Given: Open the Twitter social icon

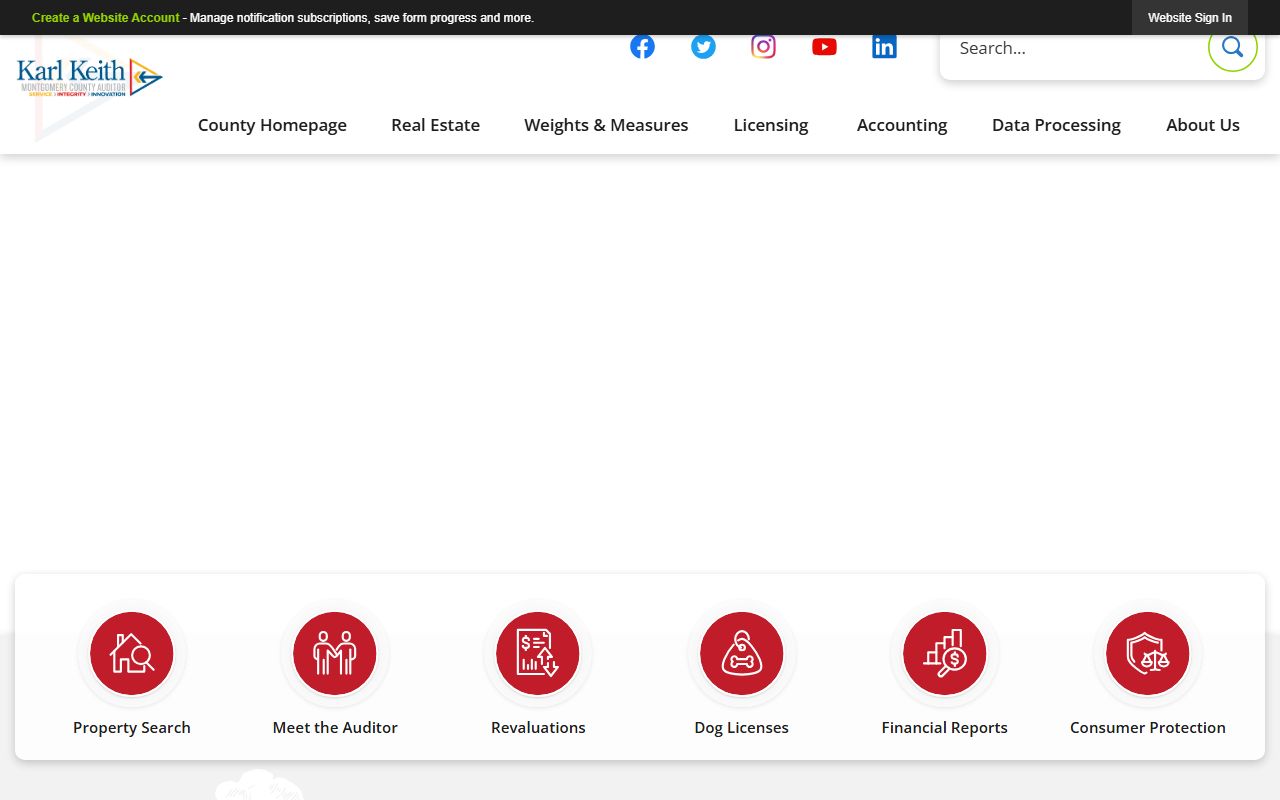Looking at the screenshot, I should pyautogui.click(x=703, y=47).
